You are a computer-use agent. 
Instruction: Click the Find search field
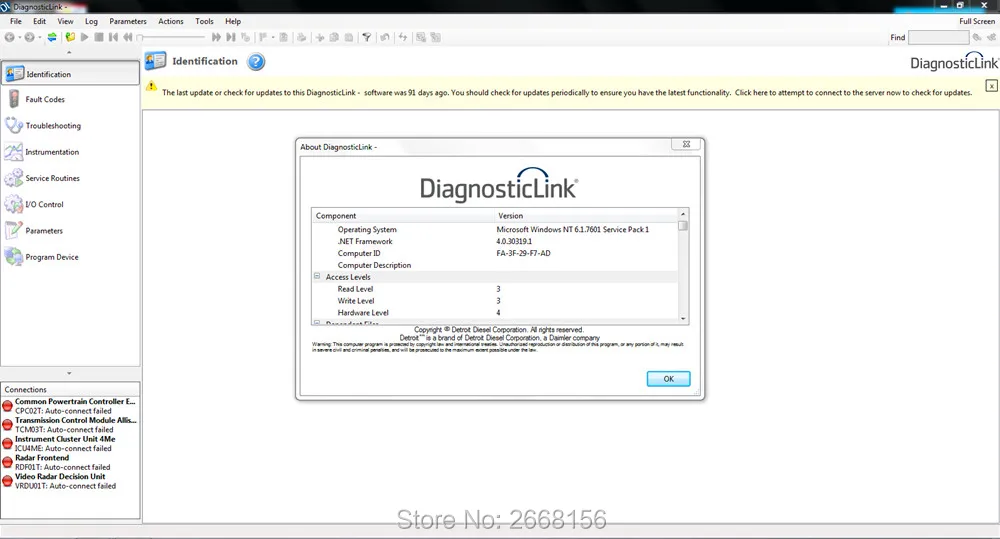938,38
